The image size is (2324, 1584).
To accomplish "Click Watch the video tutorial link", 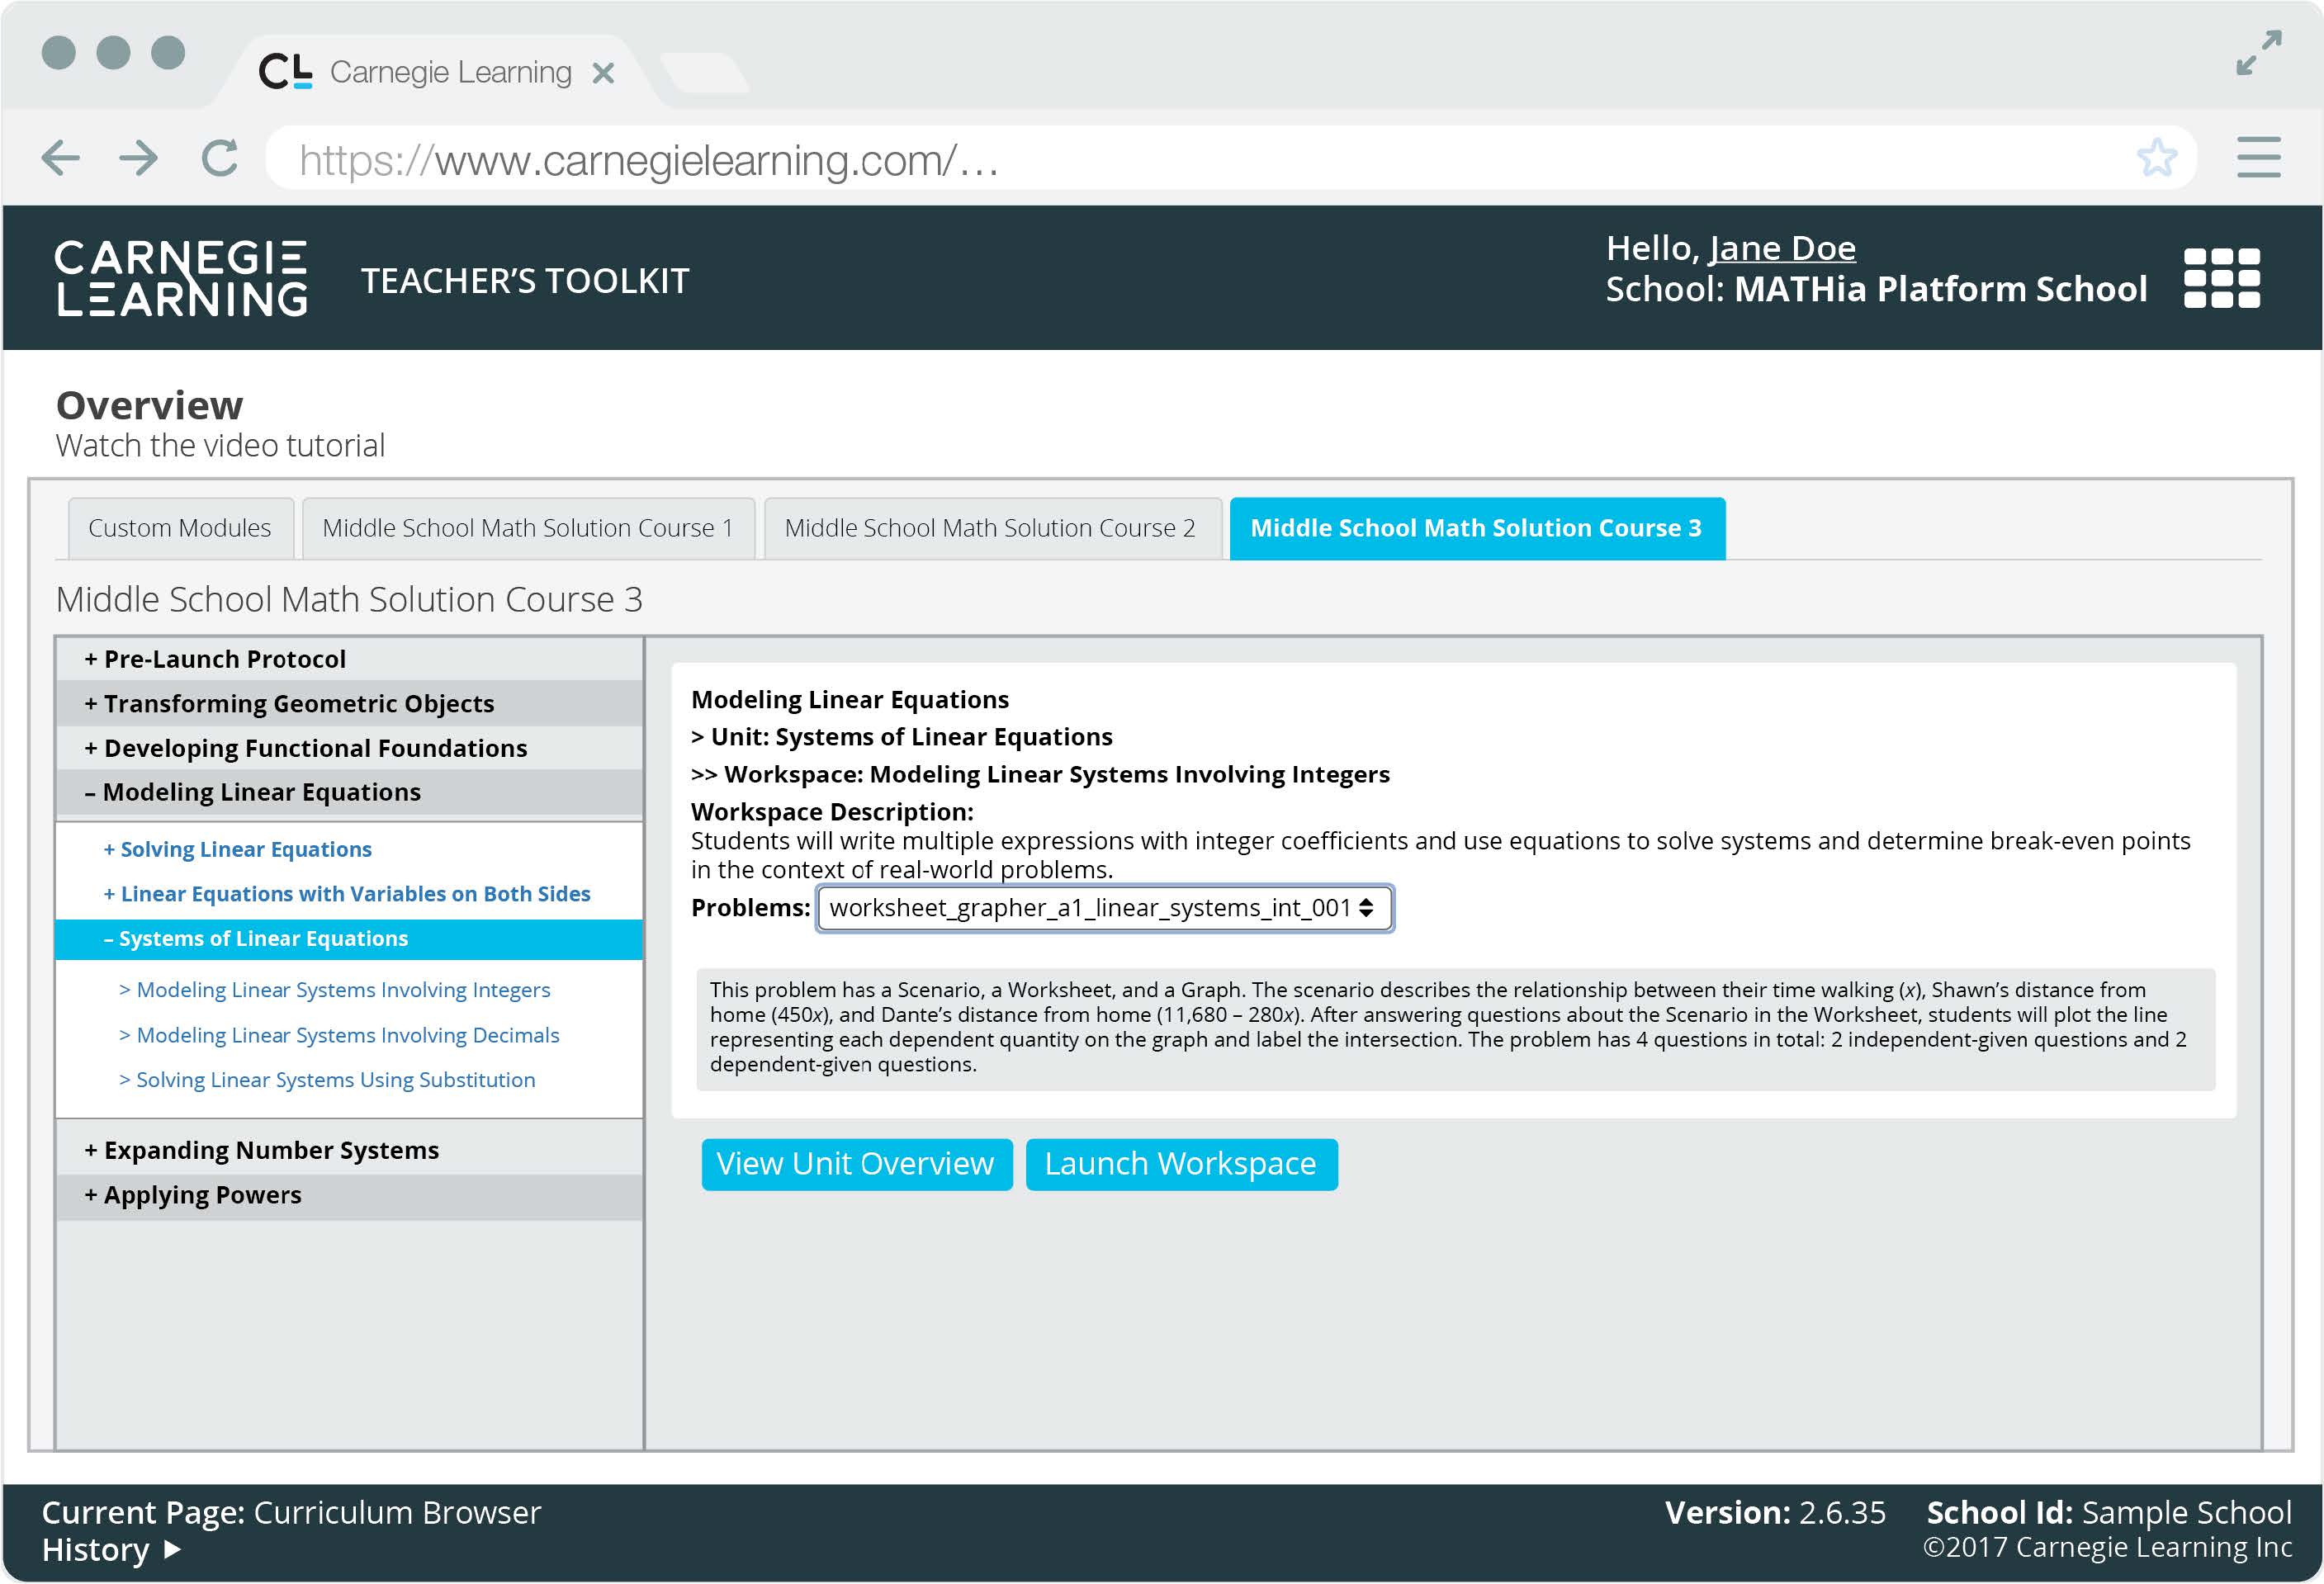I will coord(220,445).
